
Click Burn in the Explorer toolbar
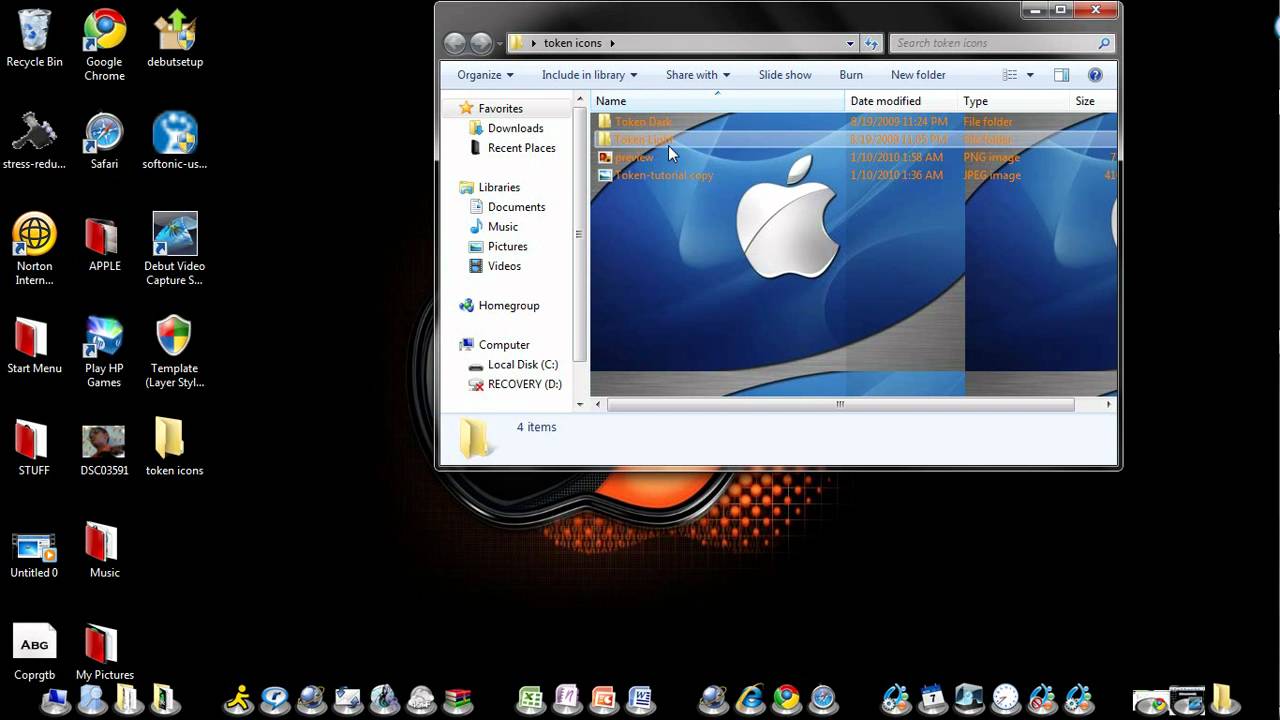pos(851,75)
